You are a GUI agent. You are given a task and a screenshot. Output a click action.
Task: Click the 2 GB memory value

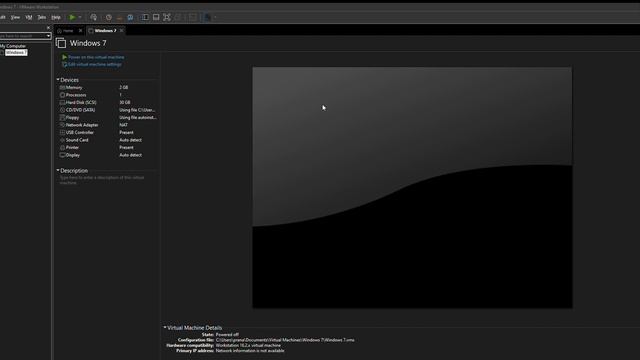point(124,87)
